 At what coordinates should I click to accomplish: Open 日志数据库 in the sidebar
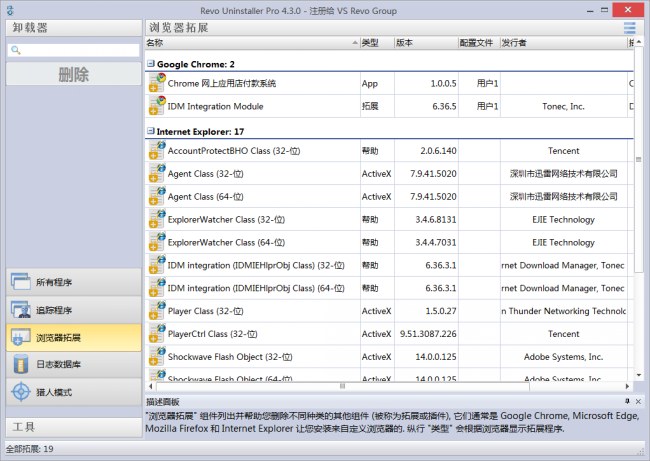(x=74, y=364)
